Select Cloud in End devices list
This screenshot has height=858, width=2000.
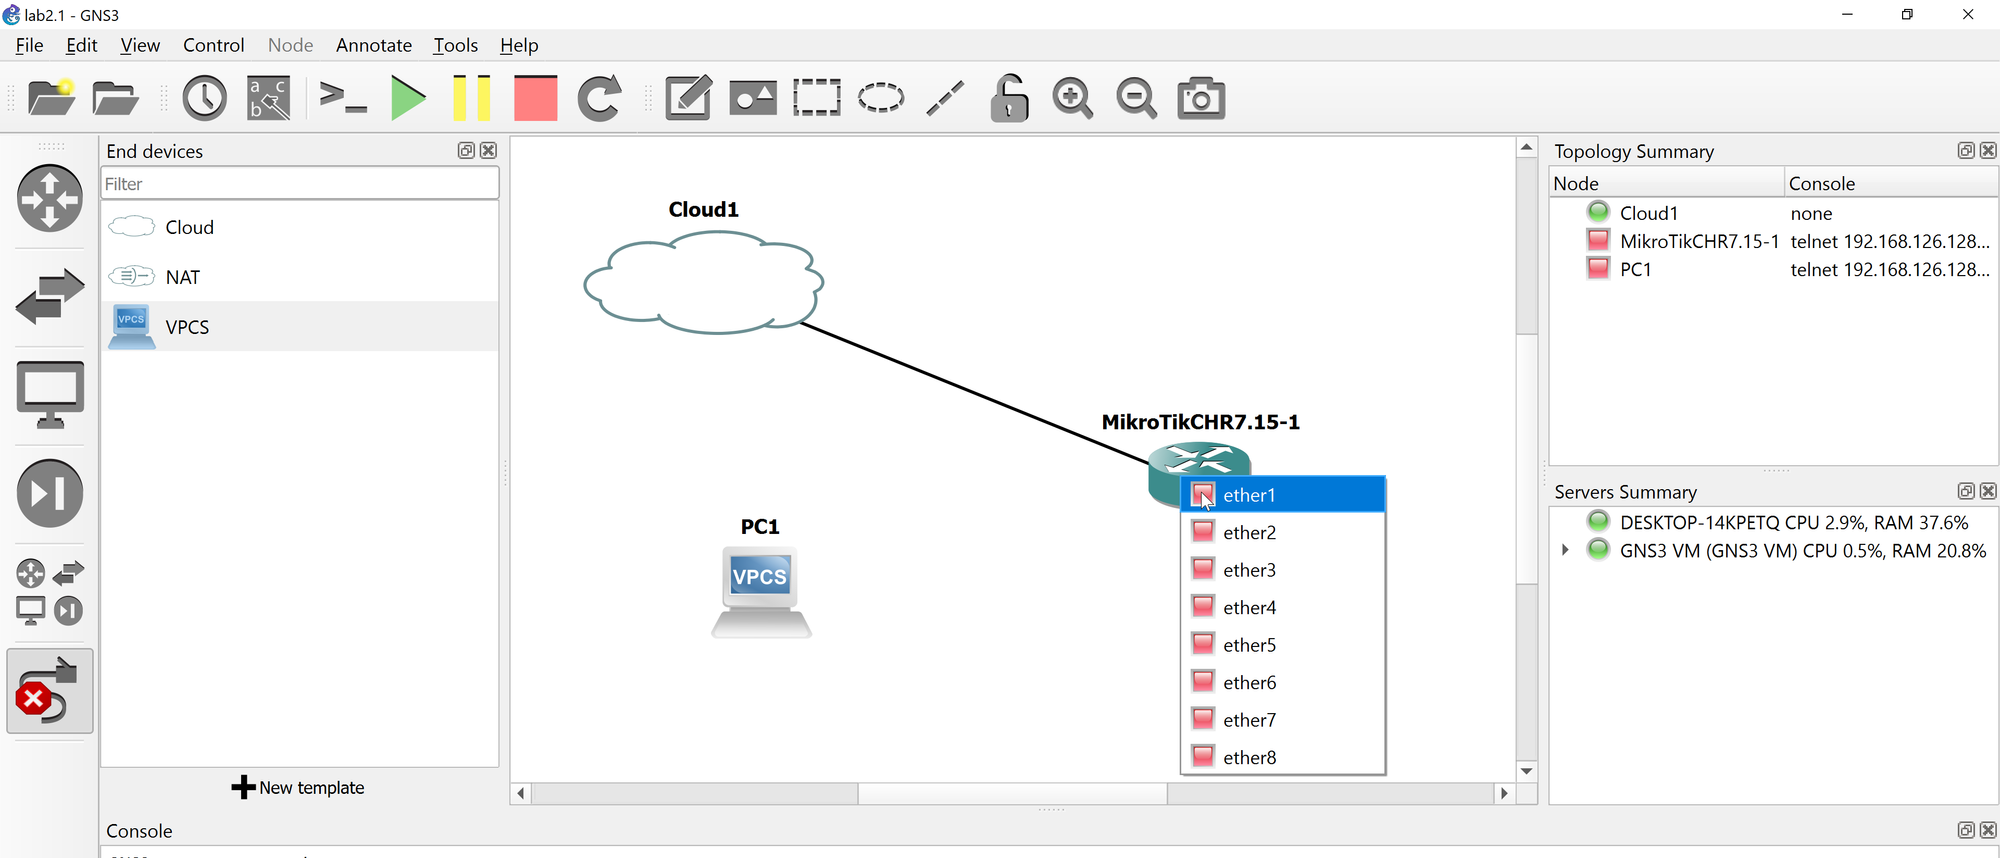pos(300,227)
